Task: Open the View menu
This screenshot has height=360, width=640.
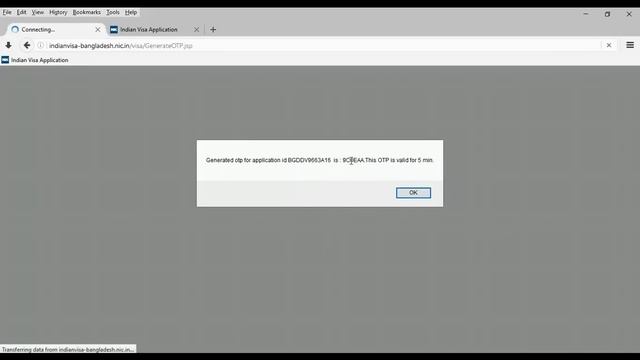Action: point(38,12)
